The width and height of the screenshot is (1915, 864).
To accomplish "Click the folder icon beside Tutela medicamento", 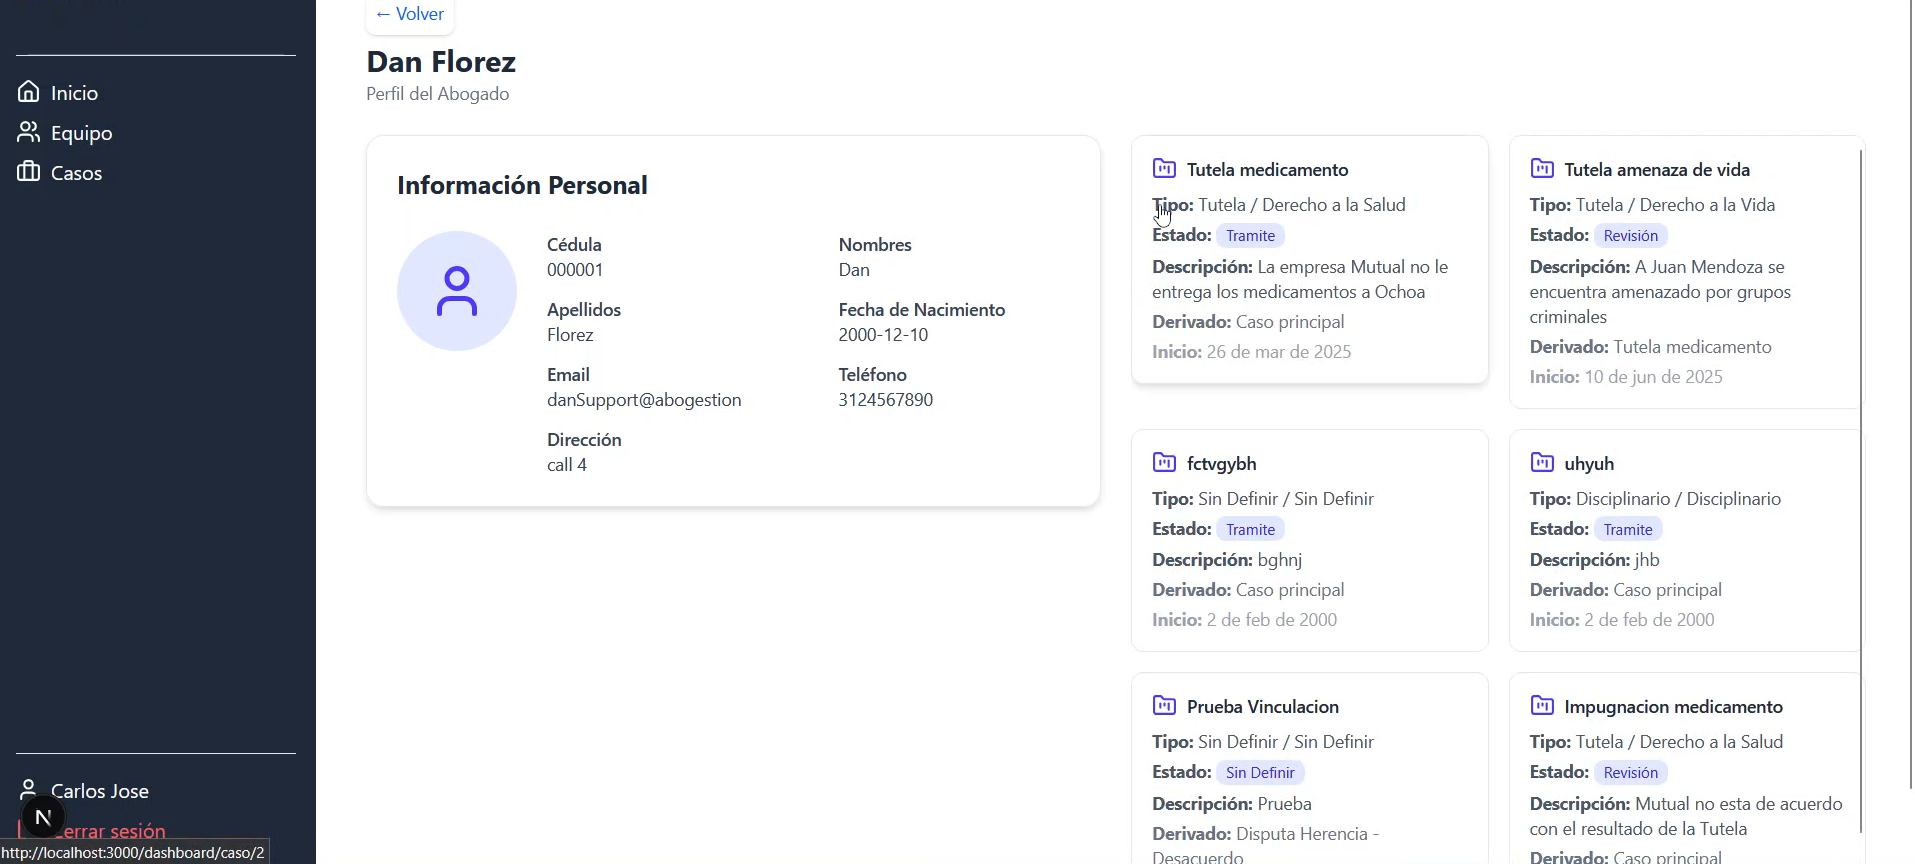I will click(1164, 168).
